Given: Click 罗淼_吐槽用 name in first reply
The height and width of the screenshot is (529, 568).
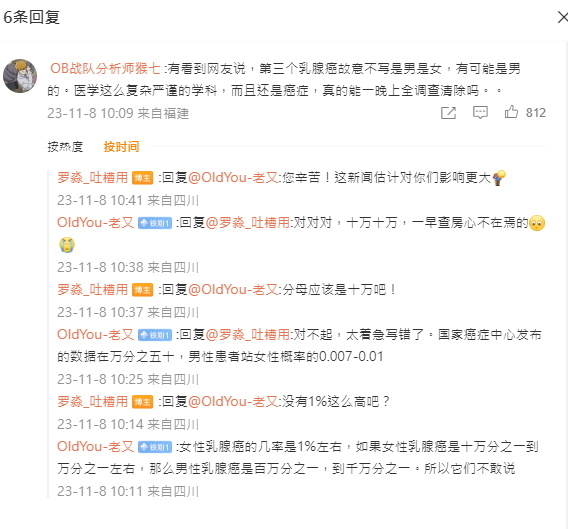Looking at the screenshot, I should (93, 178).
